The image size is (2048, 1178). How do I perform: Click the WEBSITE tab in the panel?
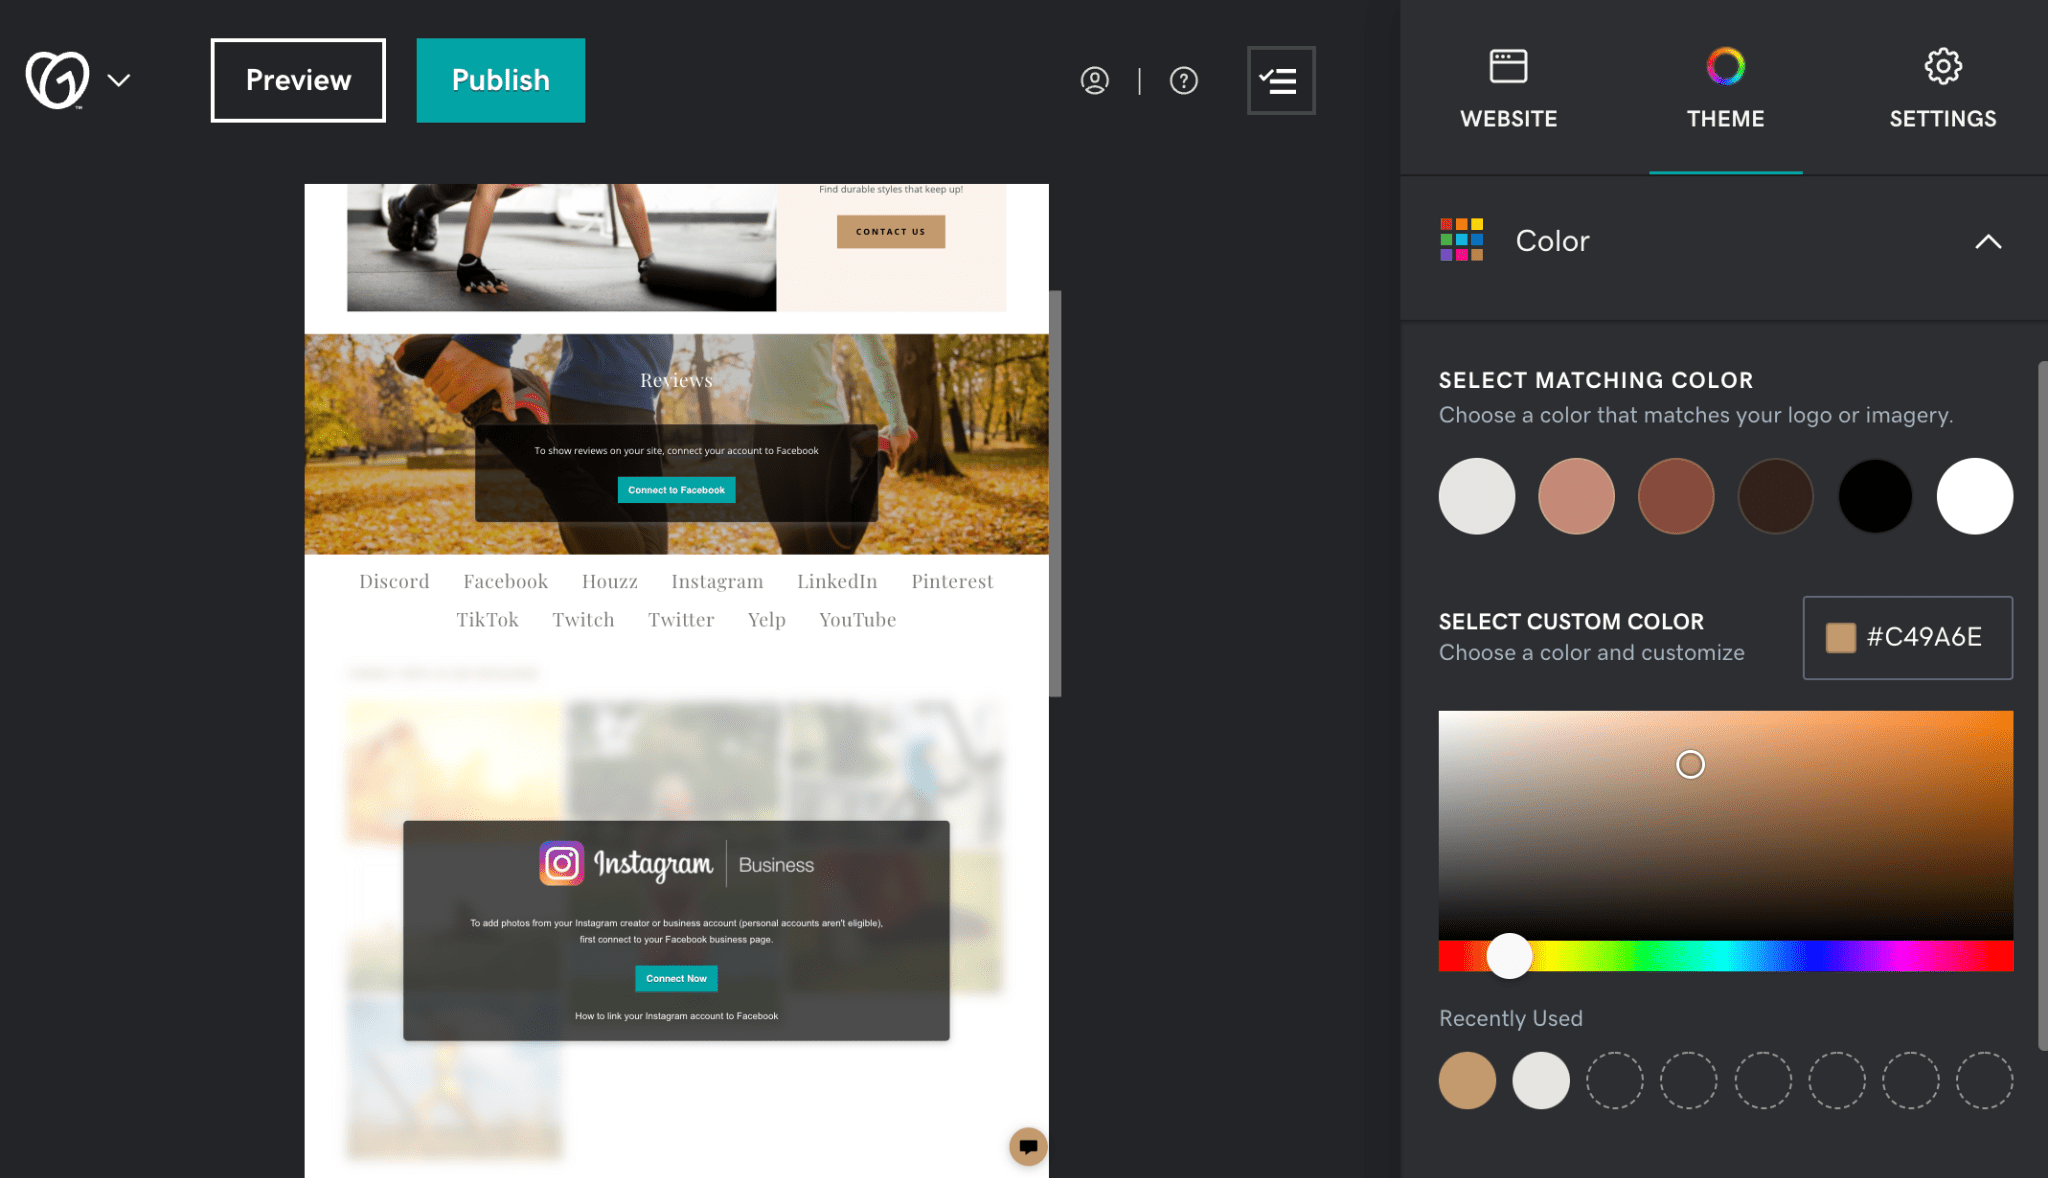[x=1508, y=86]
